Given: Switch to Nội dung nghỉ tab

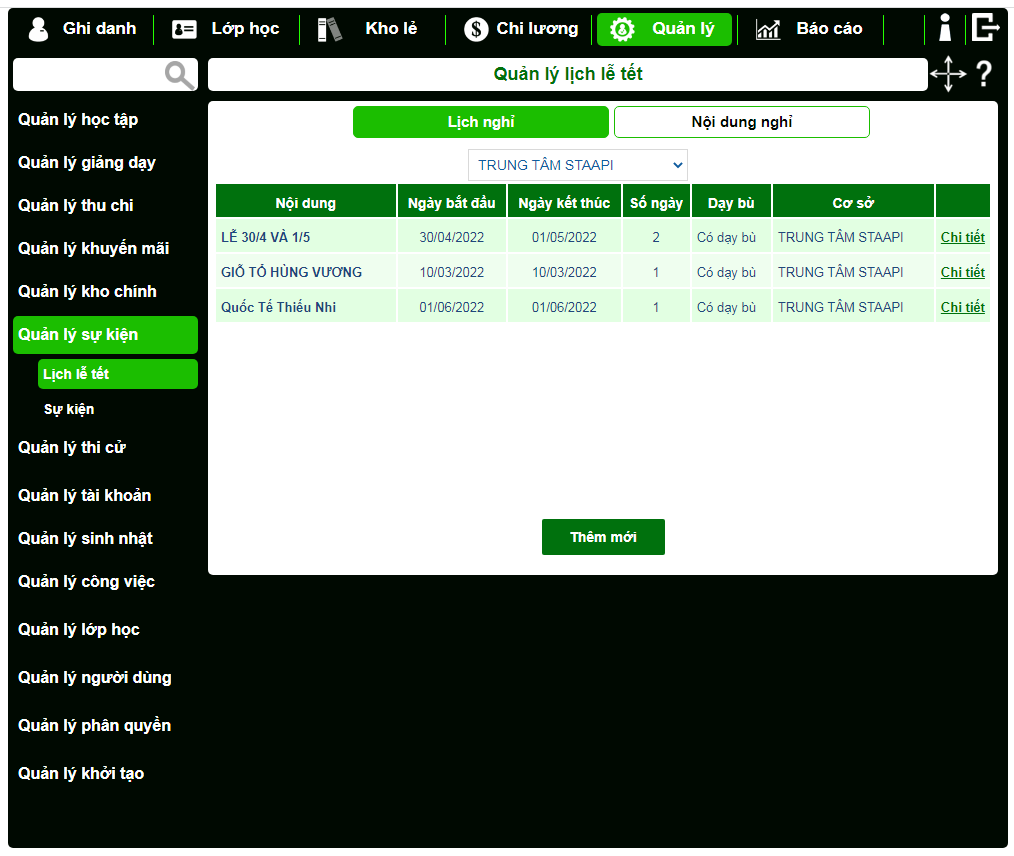Looking at the screenshot, I should [741, 122].
